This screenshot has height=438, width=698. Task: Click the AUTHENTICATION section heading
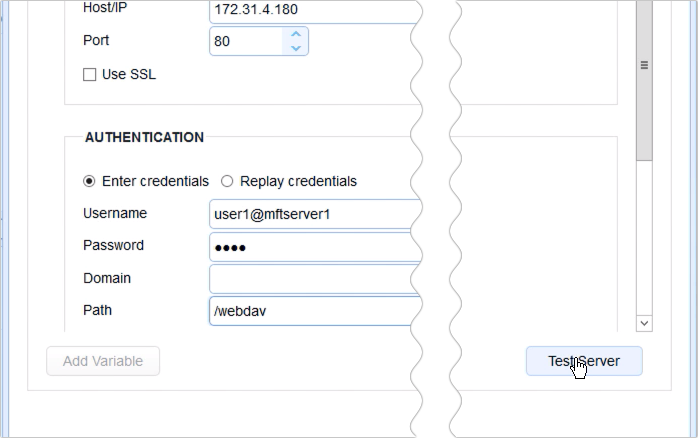coord(144,137)
